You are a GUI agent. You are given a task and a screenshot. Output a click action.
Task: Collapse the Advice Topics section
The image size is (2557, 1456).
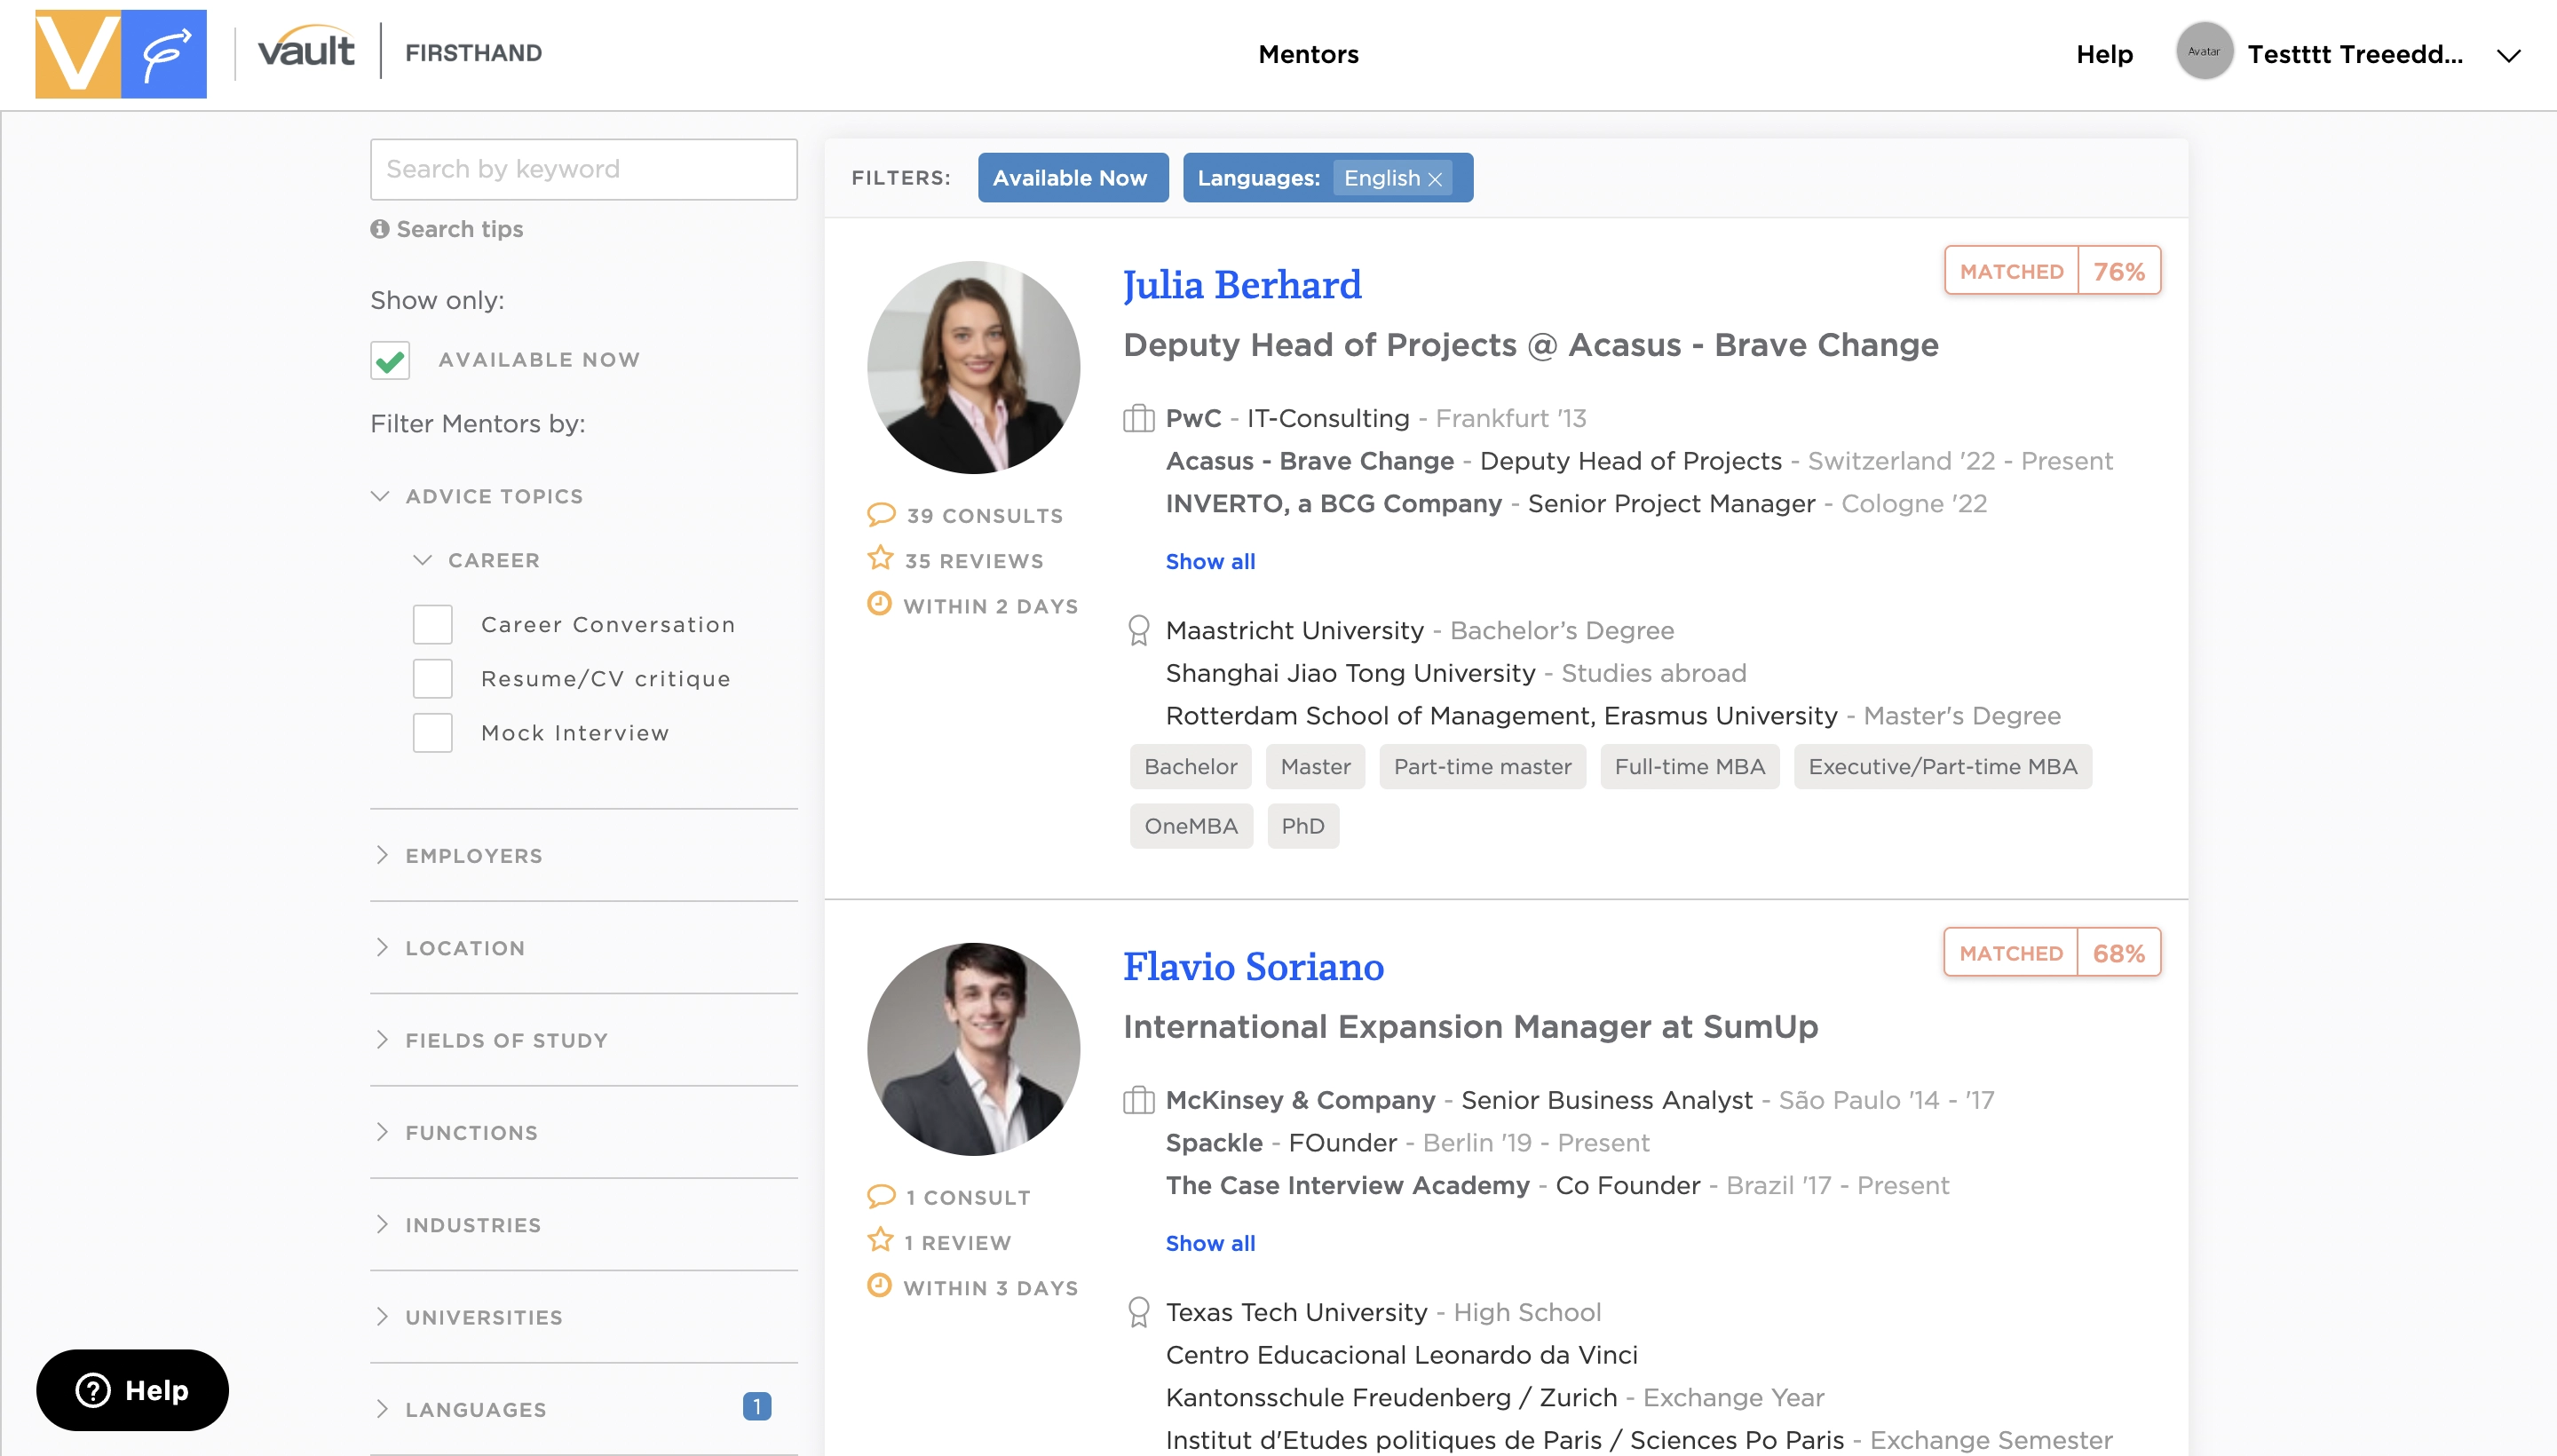tap(493, 497)
